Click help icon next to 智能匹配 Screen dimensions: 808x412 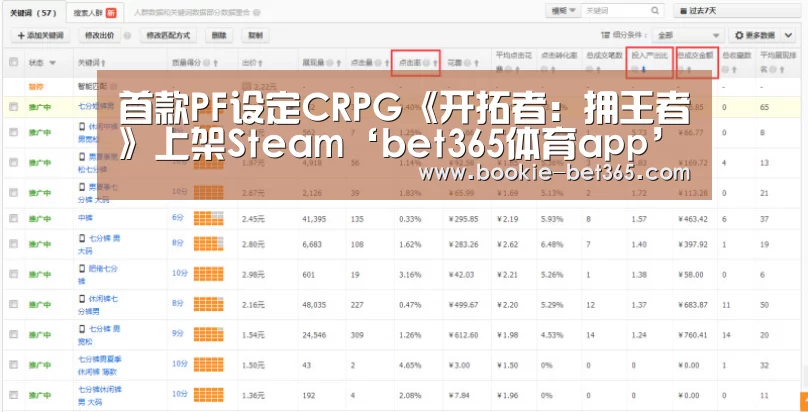pos(113,86)
